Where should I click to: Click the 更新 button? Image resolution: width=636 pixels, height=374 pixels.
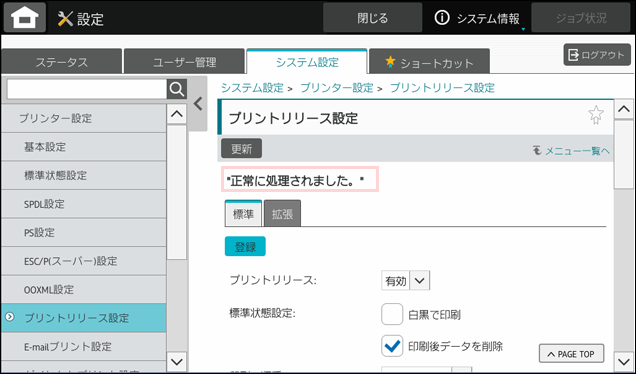pos(241,149)
